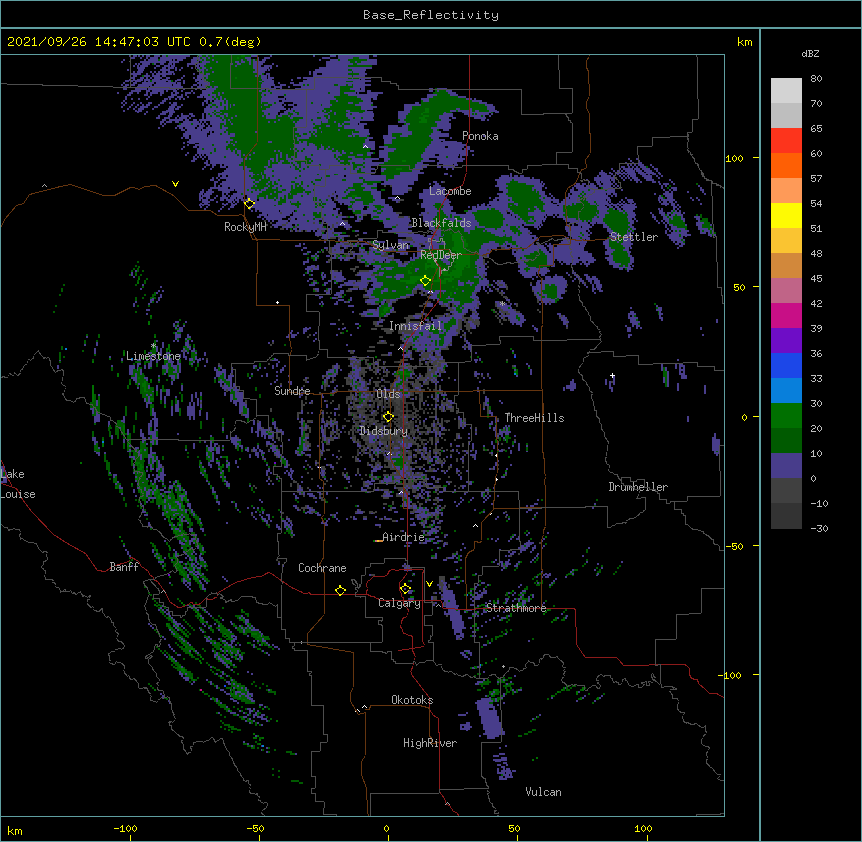Viewport: 862px width, 842px height.
Task: Pick the blue 33-36 dBZ legend color
Action: (x=786, y=365)
